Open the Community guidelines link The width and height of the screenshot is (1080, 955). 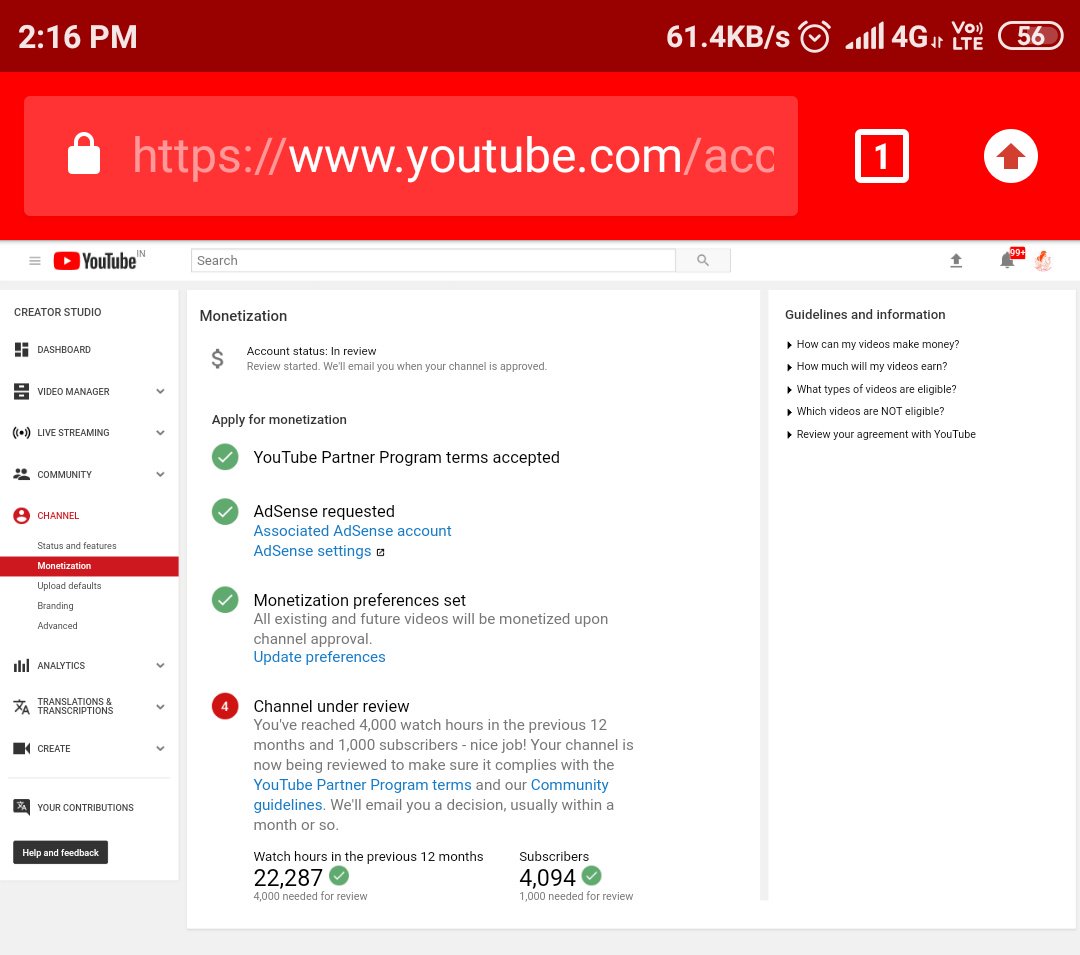(x=431, y=795)
